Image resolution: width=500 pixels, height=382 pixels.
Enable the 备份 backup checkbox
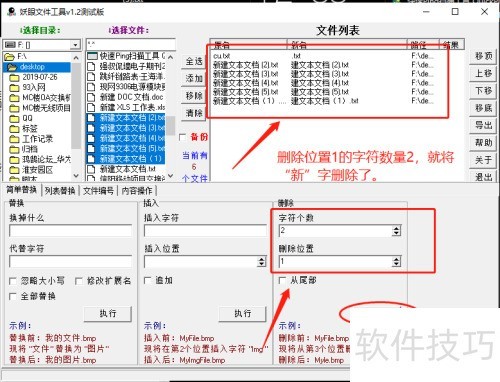tap(183, 137)
